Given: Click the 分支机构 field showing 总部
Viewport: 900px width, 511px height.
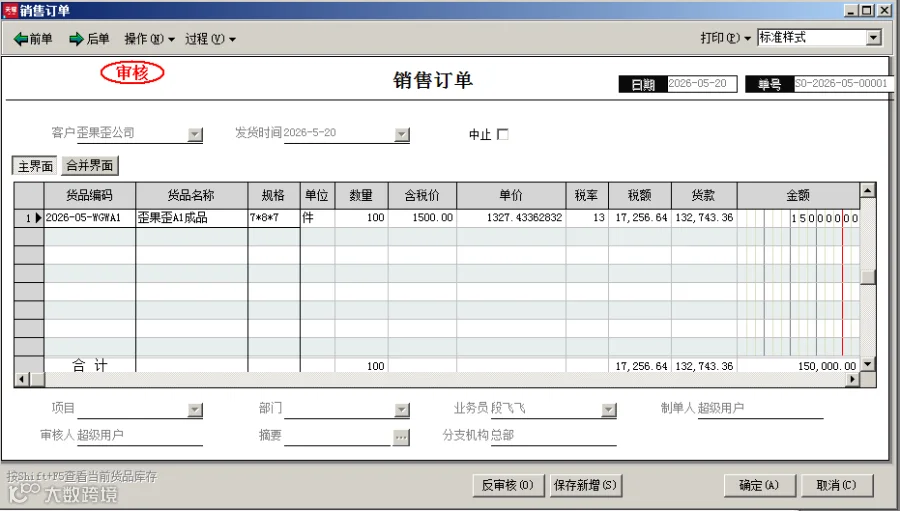Looking at the screenshot, I should pos(553,435).
